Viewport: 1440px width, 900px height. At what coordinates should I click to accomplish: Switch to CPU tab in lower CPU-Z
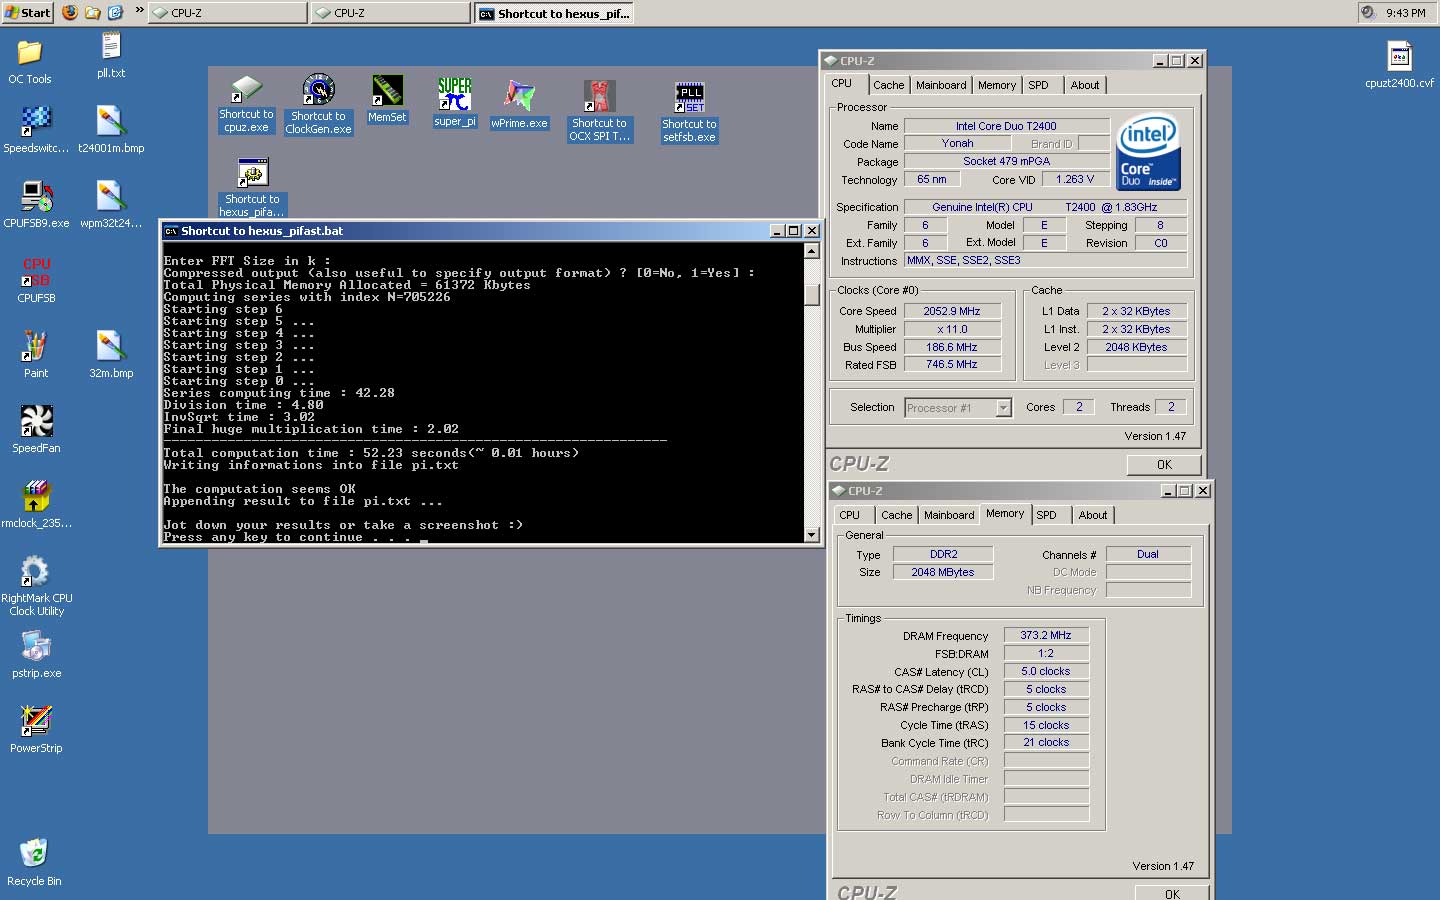tap(850, 515)
